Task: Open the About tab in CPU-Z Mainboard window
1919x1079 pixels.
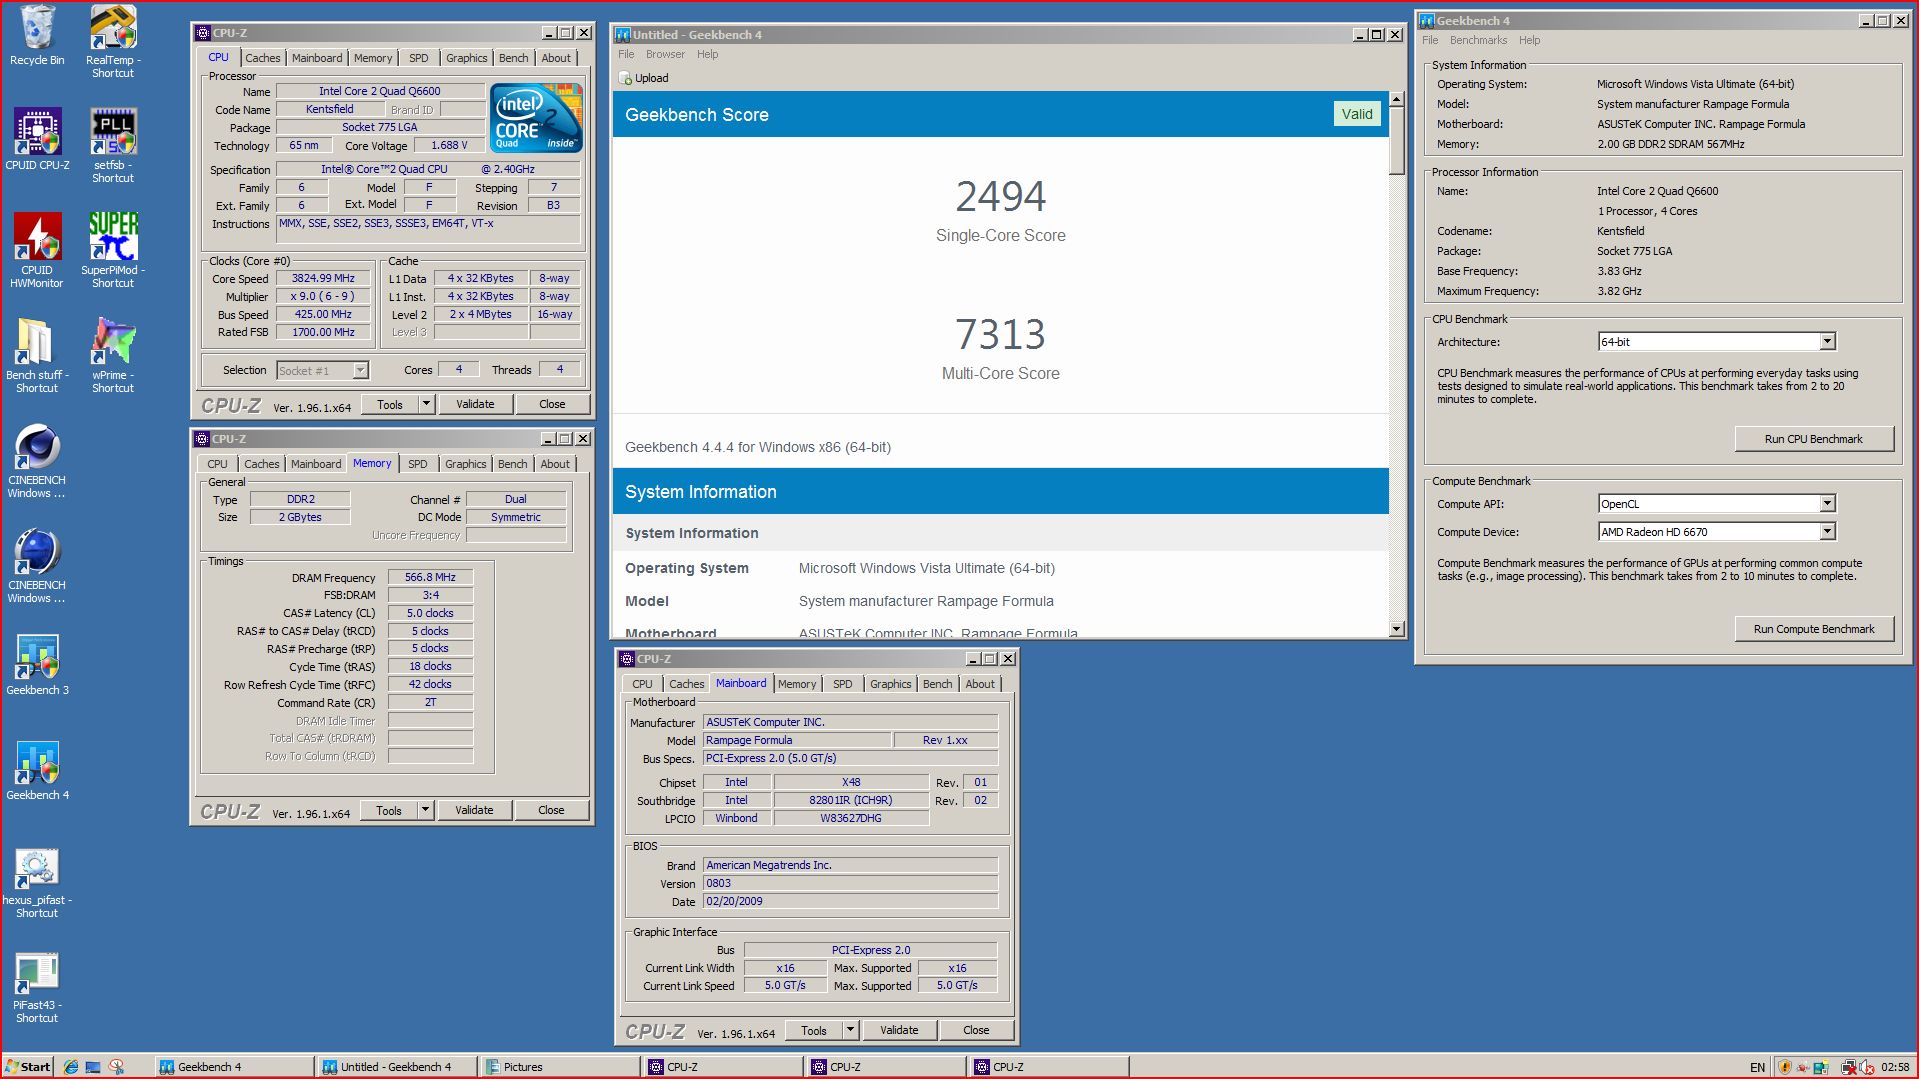Action: [x=980, y=684]
